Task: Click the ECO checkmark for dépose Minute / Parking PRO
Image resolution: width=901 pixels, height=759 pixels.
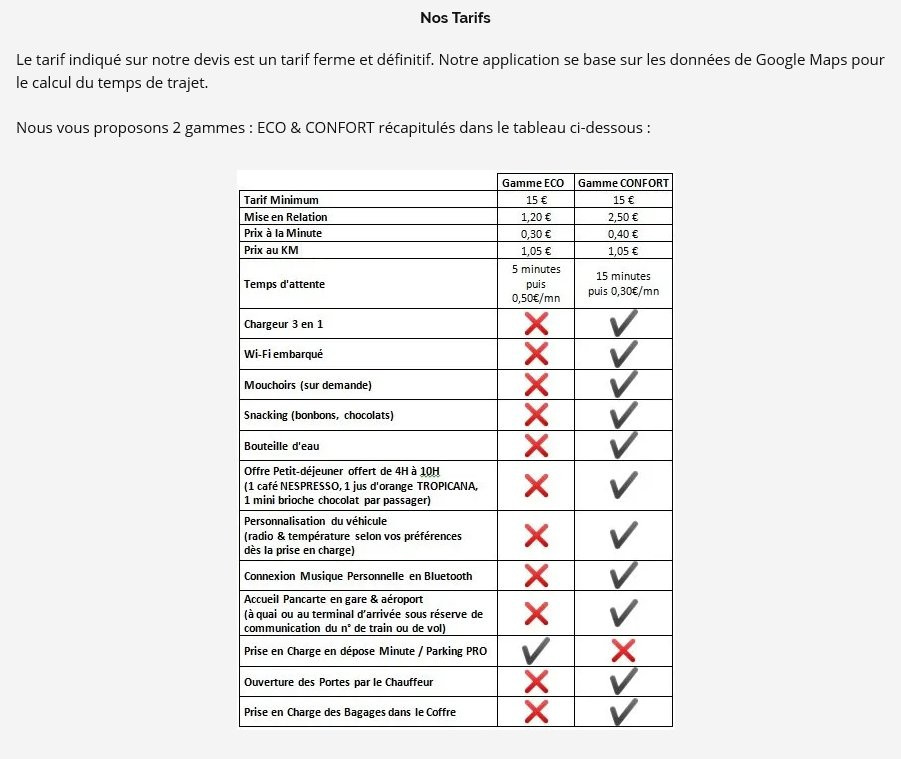Action: click(x=536, y=651)
